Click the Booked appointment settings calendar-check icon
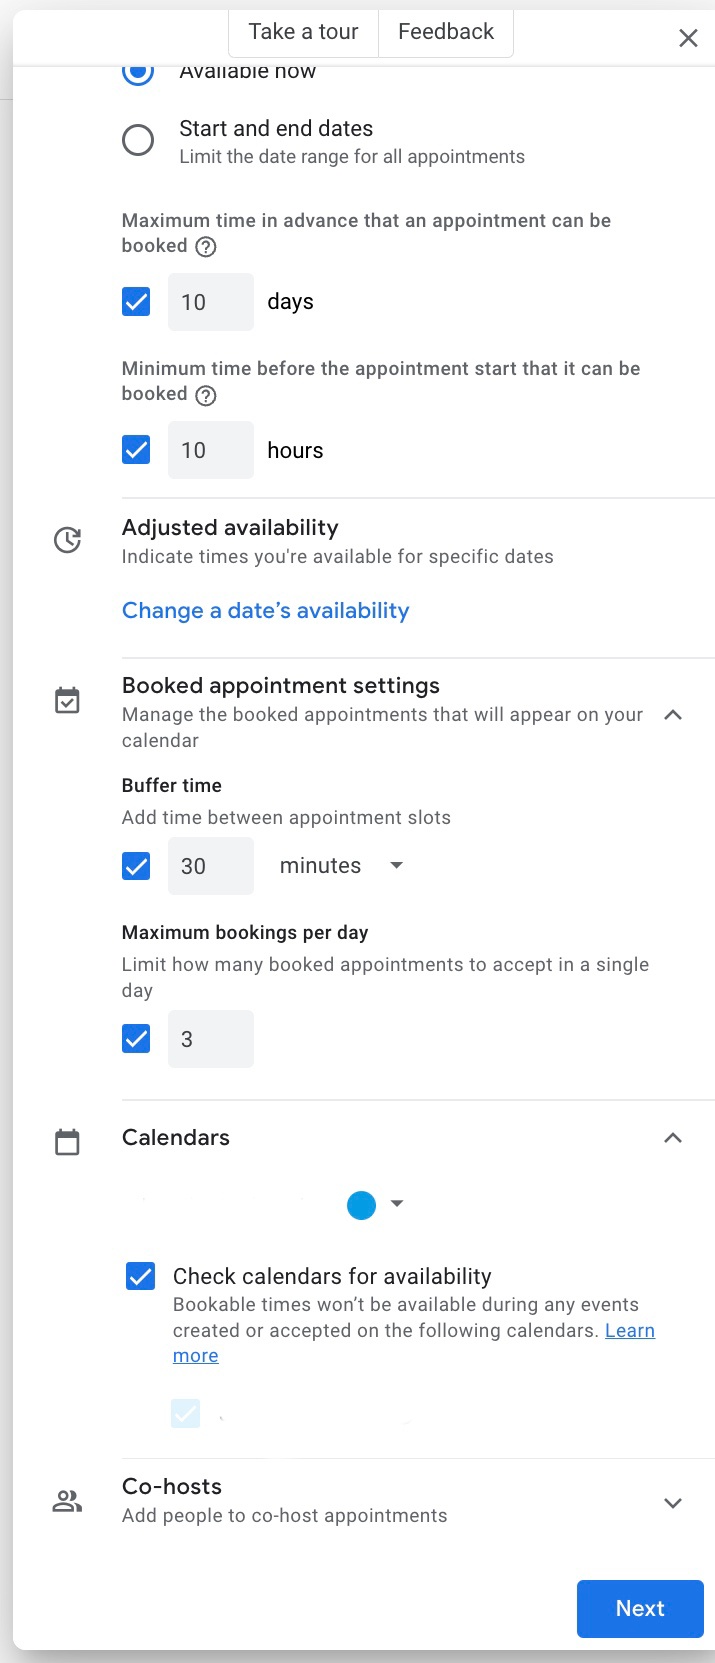The height and width of the screenshot is (1663, 715). [x=67, y=700]
